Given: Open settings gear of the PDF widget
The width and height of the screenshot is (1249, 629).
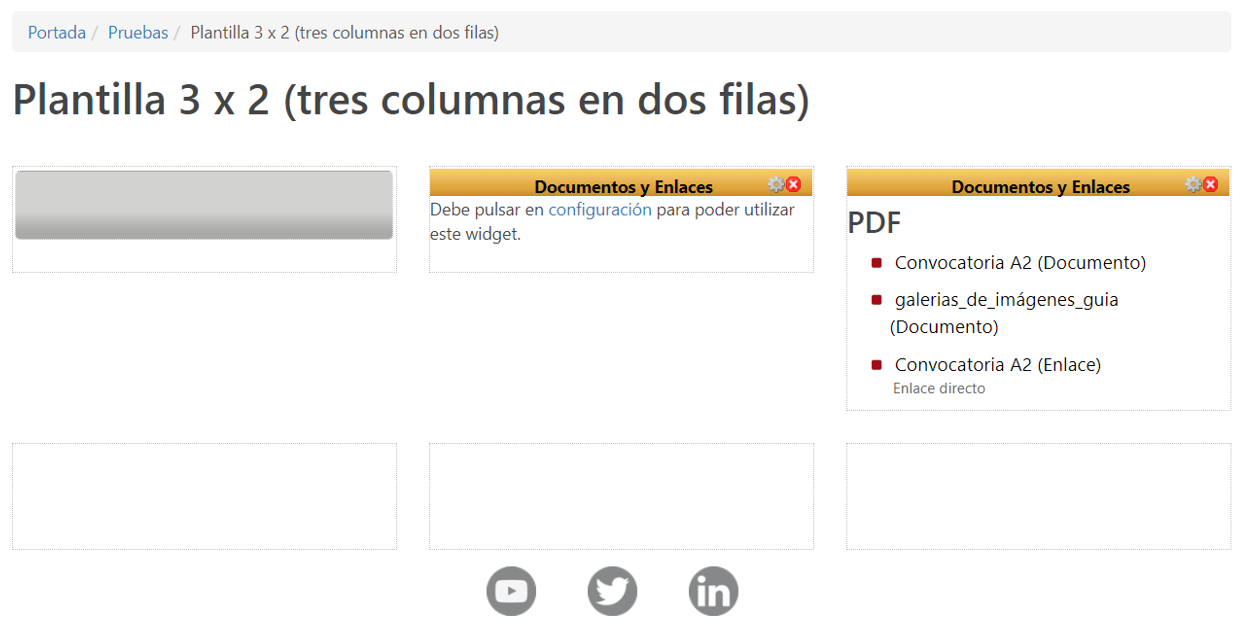Looking at the screenshot, I should point(1193,185).
